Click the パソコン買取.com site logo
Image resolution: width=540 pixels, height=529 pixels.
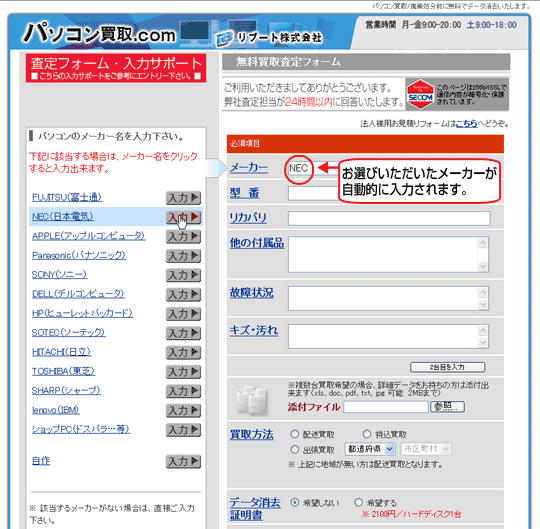click(x=99, y=33)
